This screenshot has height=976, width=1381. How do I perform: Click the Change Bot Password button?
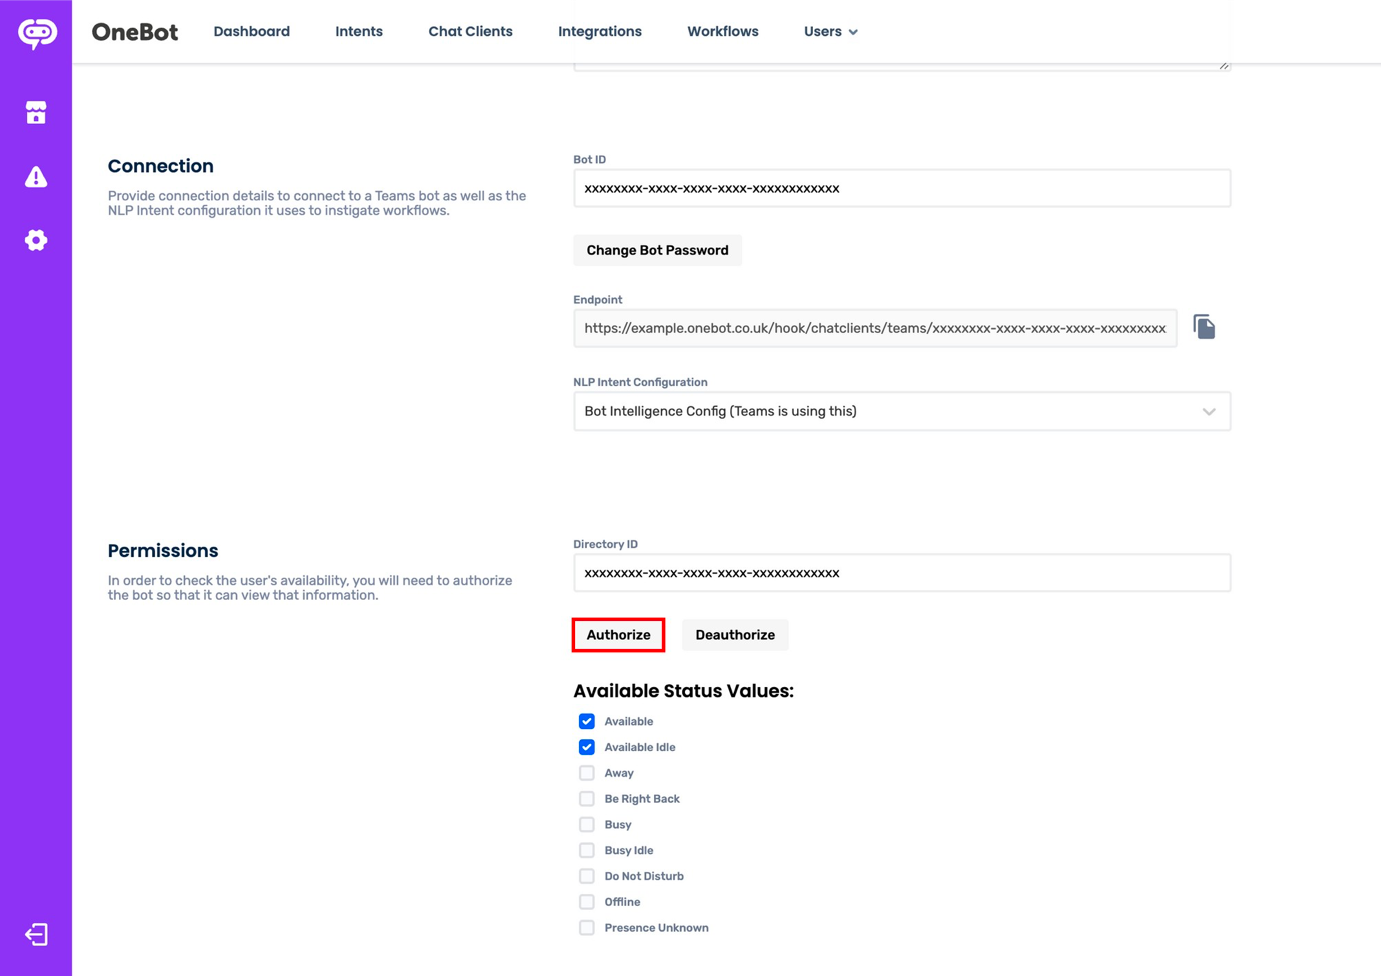[658, 250]
